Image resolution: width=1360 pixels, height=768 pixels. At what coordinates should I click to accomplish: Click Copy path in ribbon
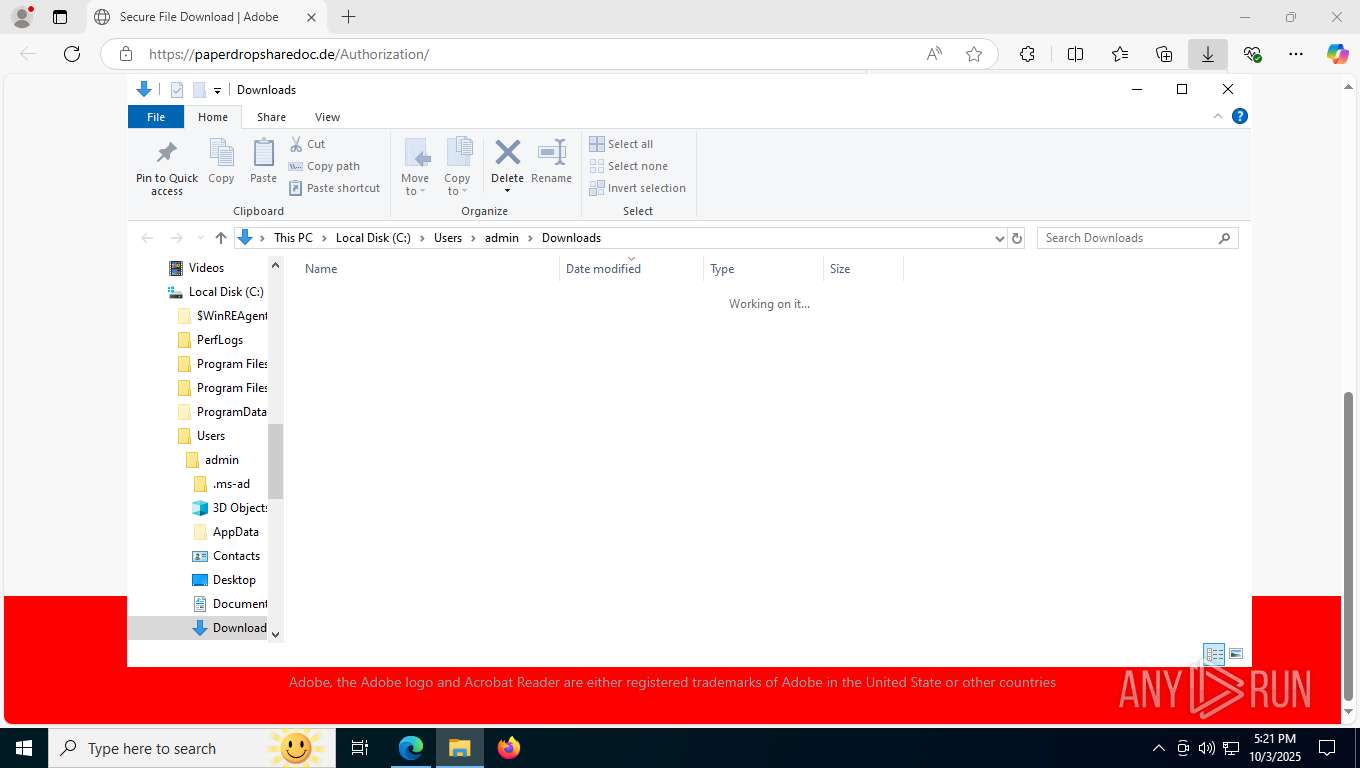(324, 166)
